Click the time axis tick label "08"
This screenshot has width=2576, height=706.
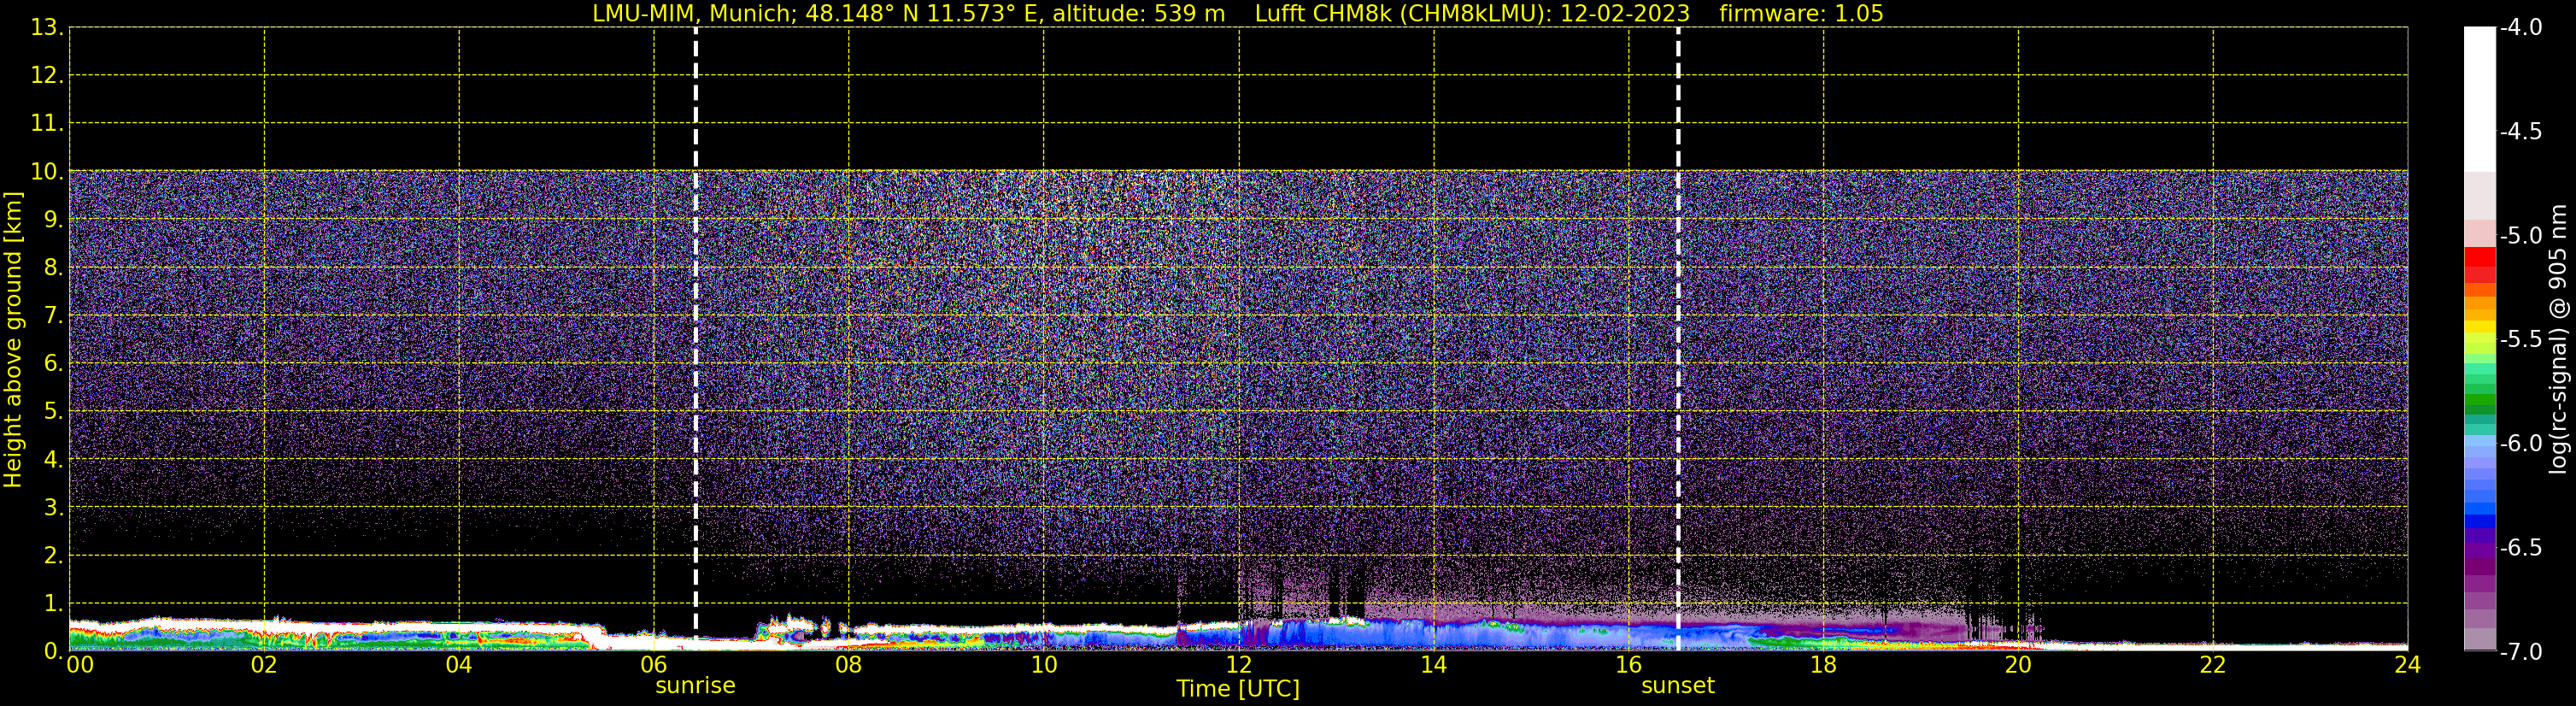tap(849, 665)
